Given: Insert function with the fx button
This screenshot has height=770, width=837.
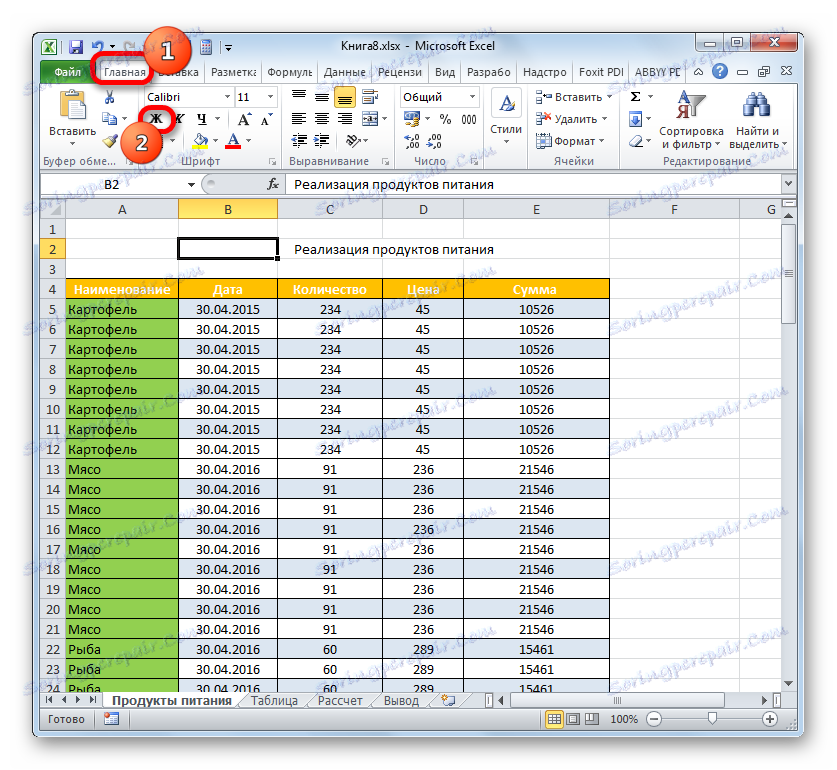Looking at the screenshot, I should click(273, 184).
